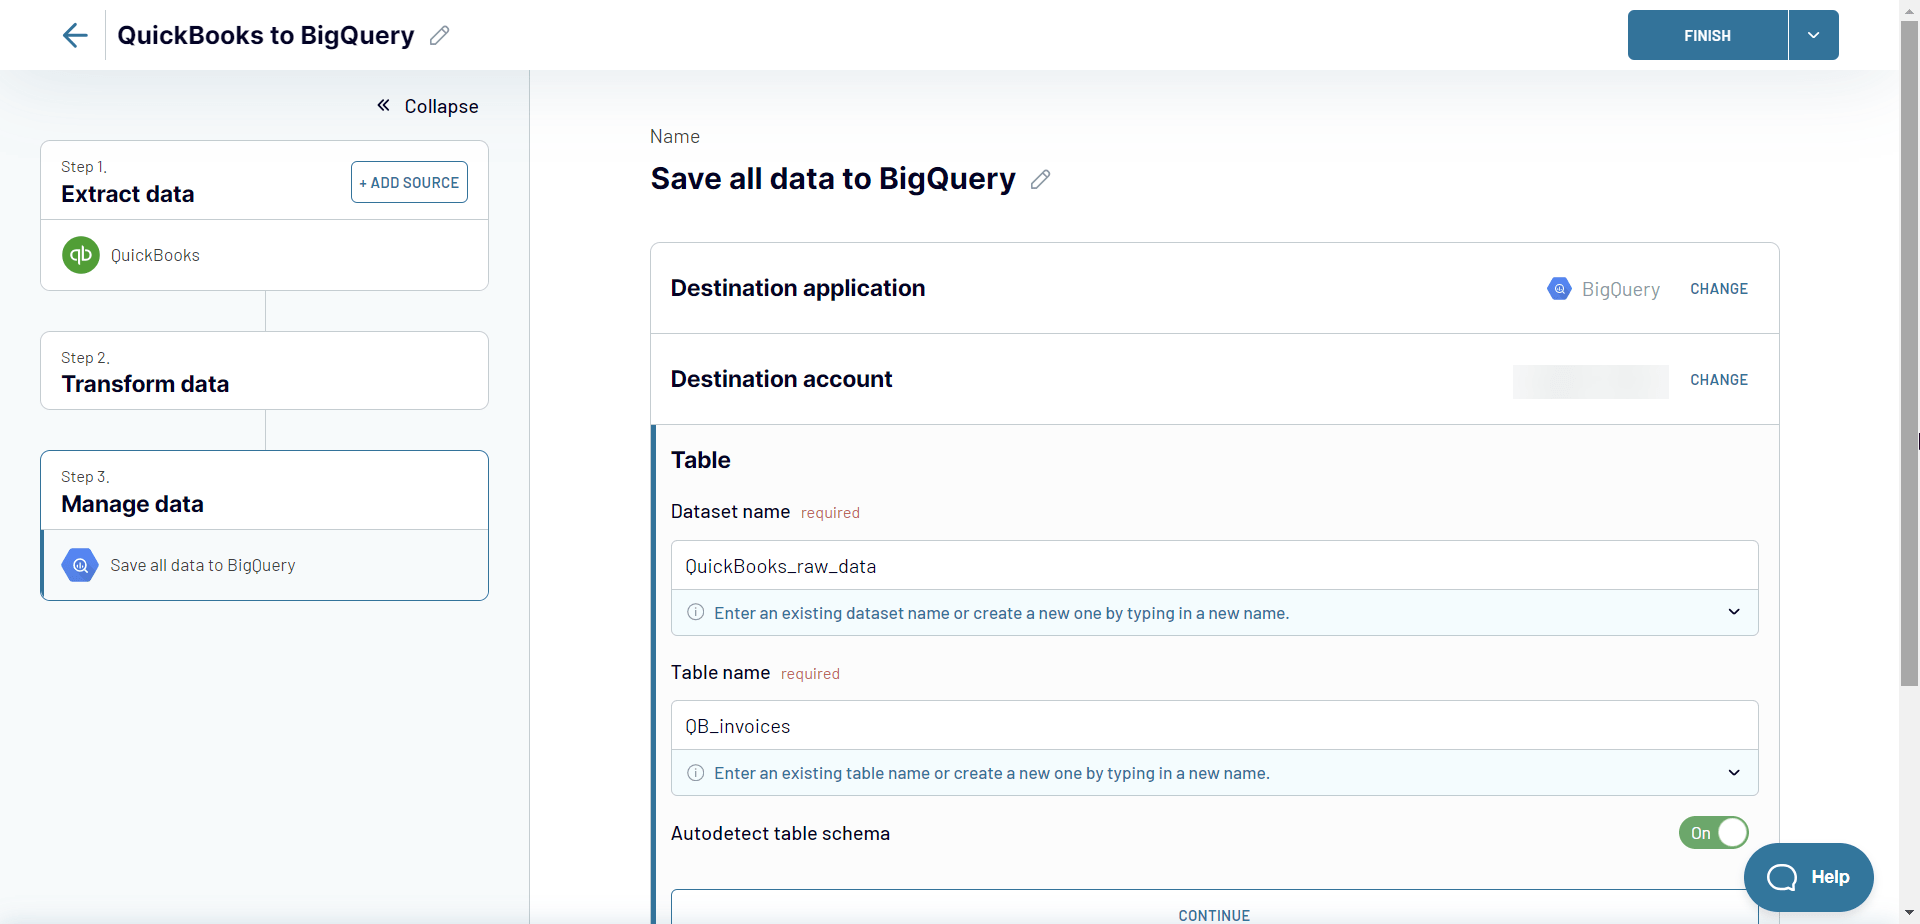Click the FINISH button
The height and width of the screenshot is (924, 1920).
click(x=1707, y=35)
